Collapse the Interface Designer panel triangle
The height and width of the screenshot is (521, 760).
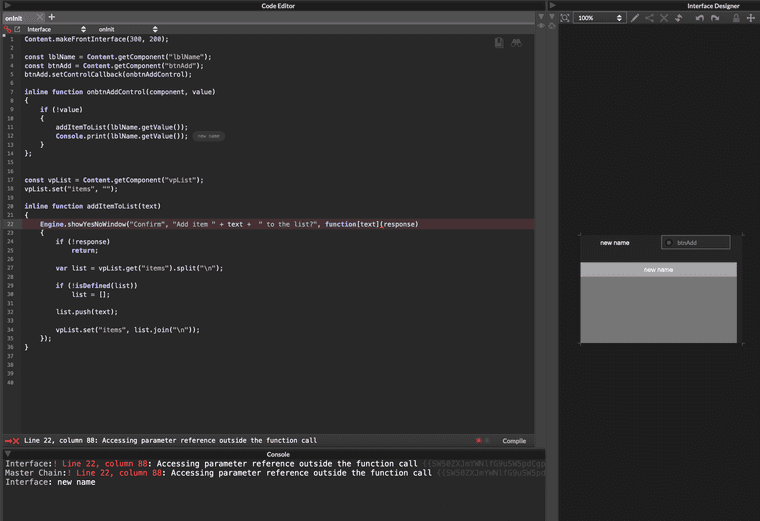click(552, 5)
